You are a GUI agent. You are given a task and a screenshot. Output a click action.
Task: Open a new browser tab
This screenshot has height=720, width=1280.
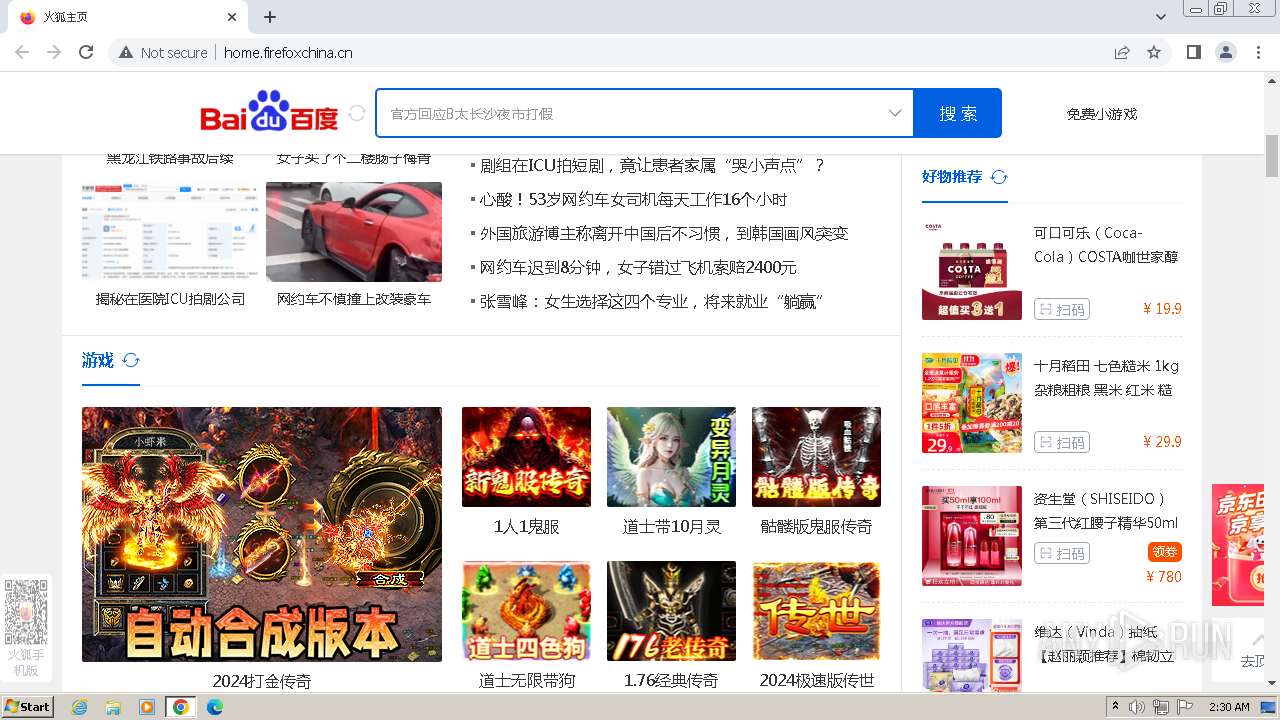[x=270, y=17]
